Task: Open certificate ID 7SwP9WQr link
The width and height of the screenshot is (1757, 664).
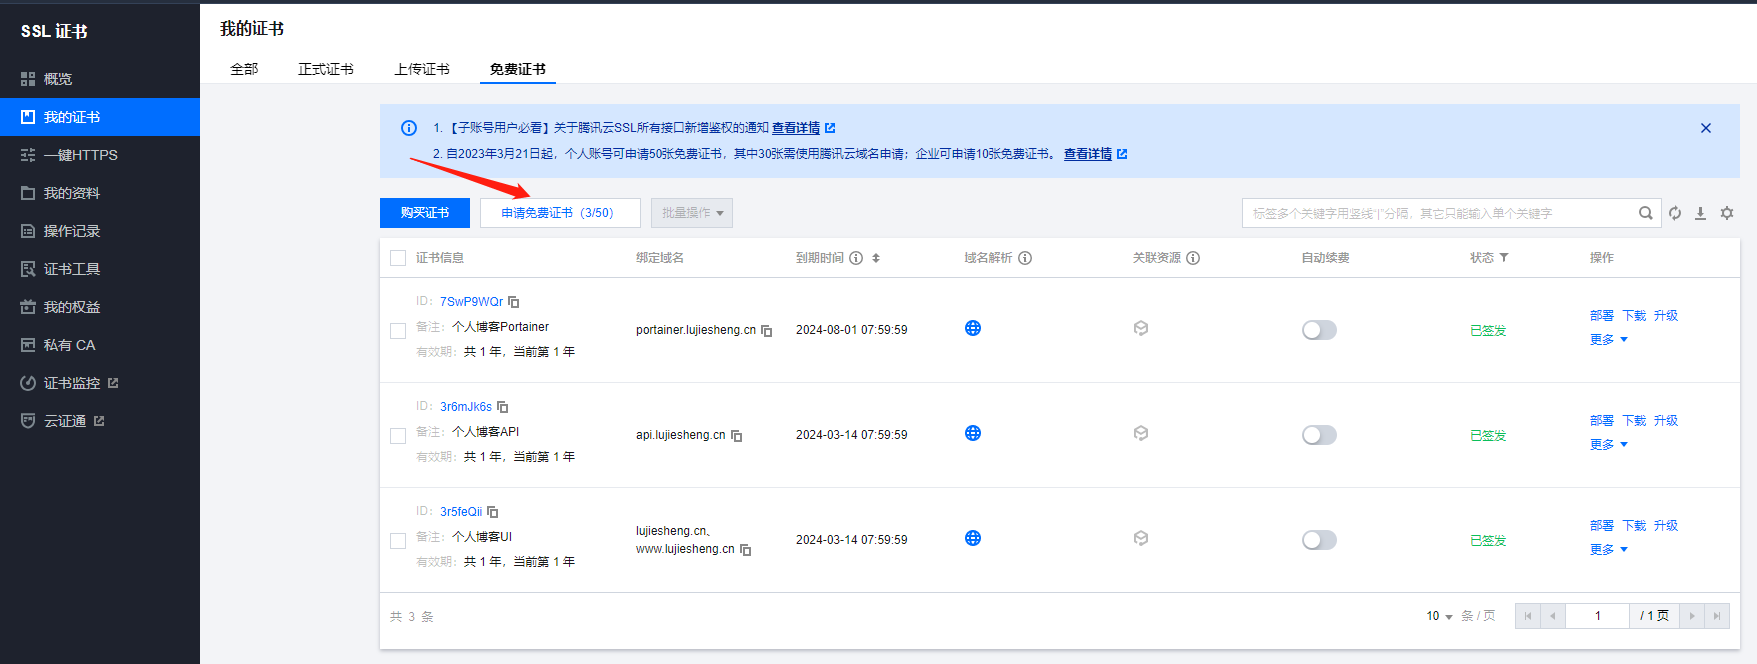Action: (x=472, y=302)
